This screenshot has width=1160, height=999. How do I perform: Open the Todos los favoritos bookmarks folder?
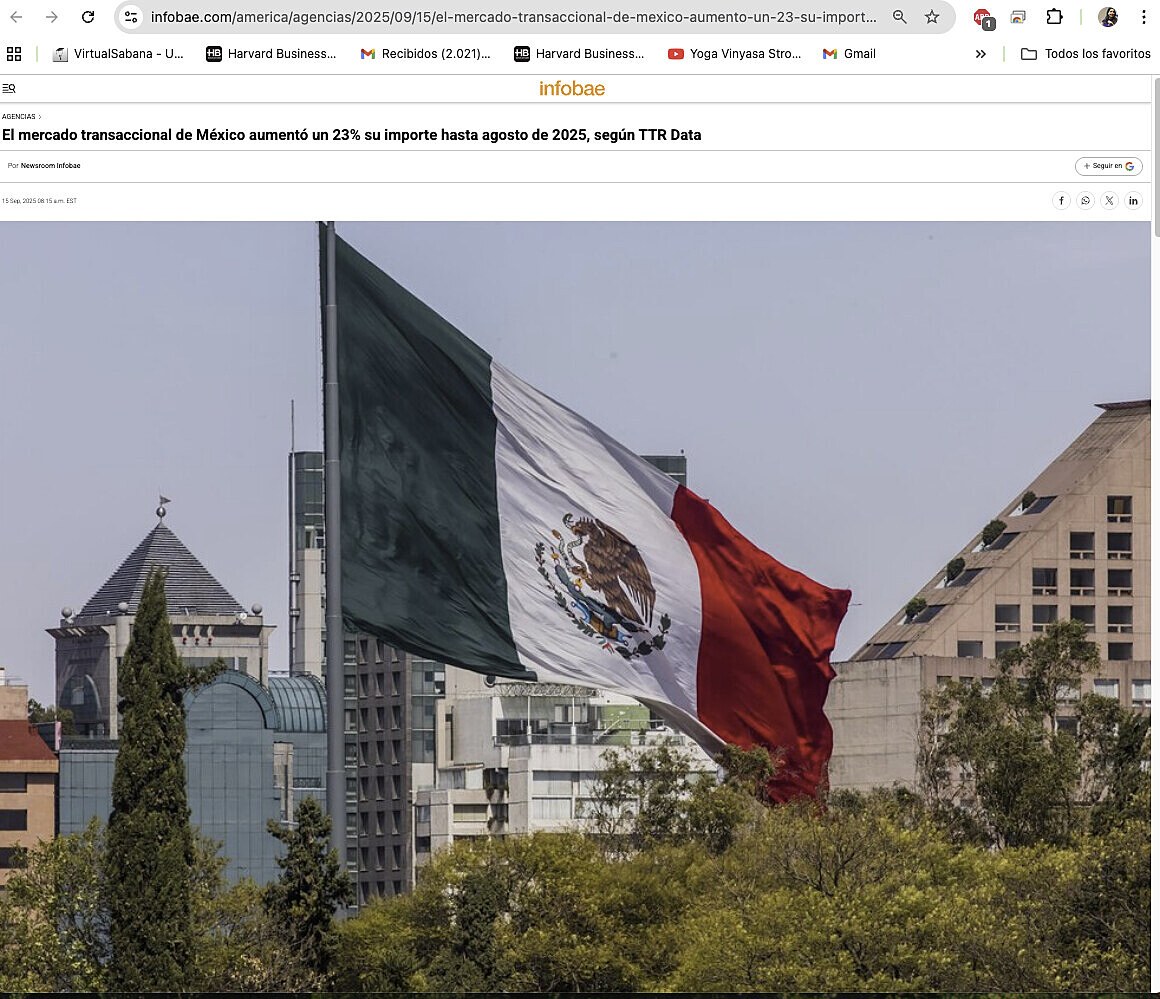coord(1086,53)
